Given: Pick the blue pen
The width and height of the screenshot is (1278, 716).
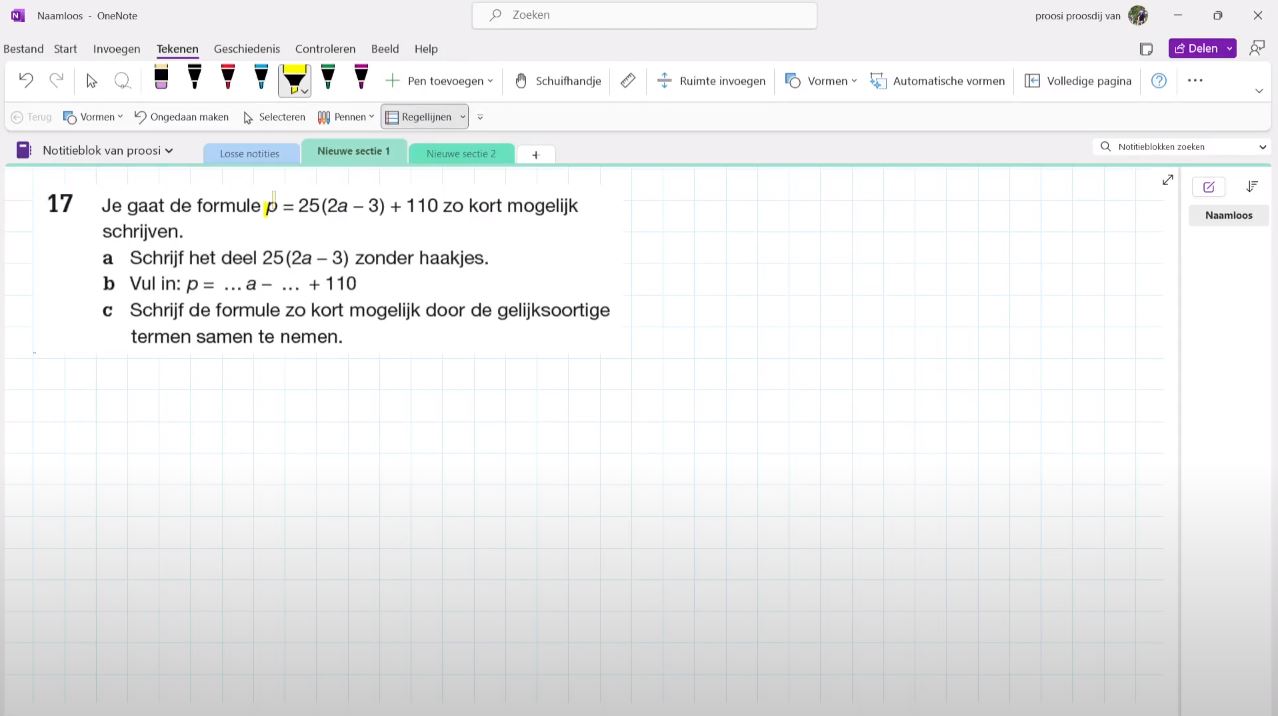Looking at the screenshot, I should (x=261, y=78).
